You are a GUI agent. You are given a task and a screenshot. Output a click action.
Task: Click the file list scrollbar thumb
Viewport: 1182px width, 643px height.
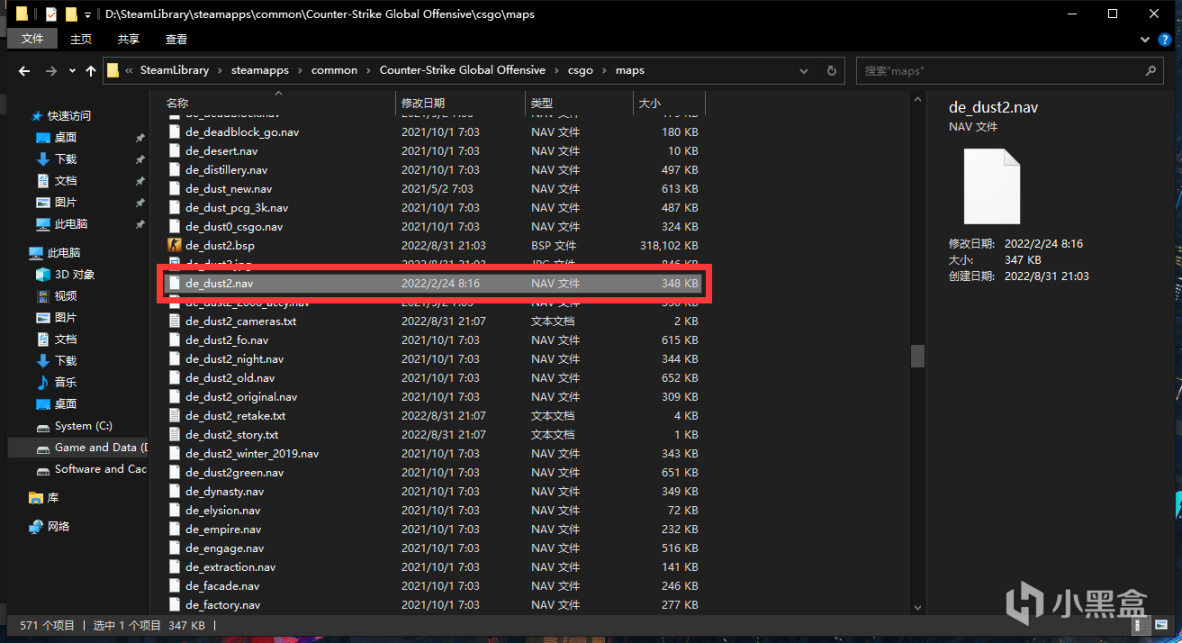917,356
